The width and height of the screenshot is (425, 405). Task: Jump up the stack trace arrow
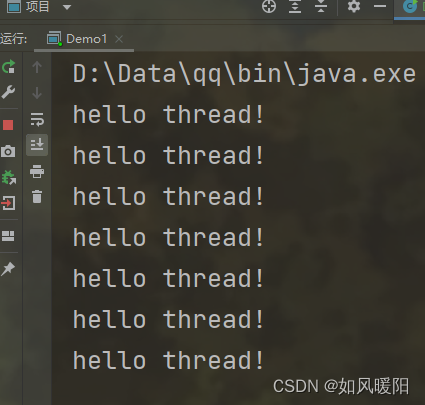click(37, 67)
